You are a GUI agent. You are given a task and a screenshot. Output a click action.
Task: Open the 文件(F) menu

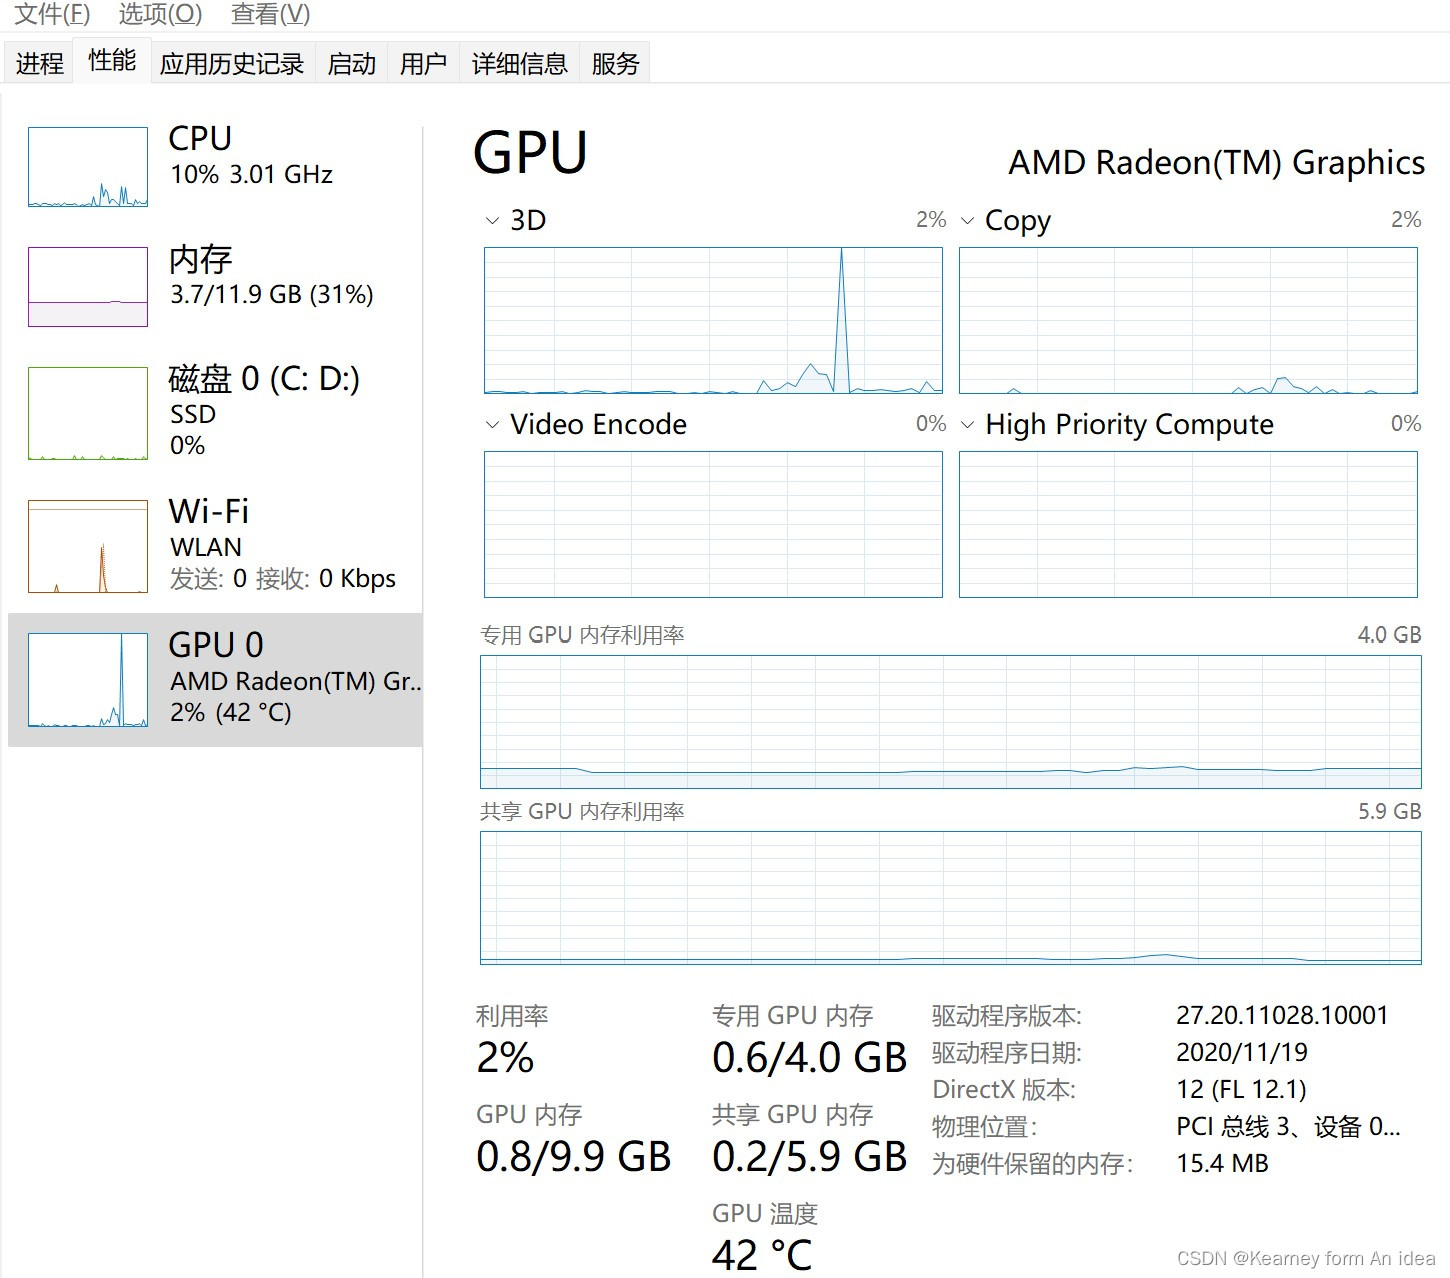tap(52, 14)
